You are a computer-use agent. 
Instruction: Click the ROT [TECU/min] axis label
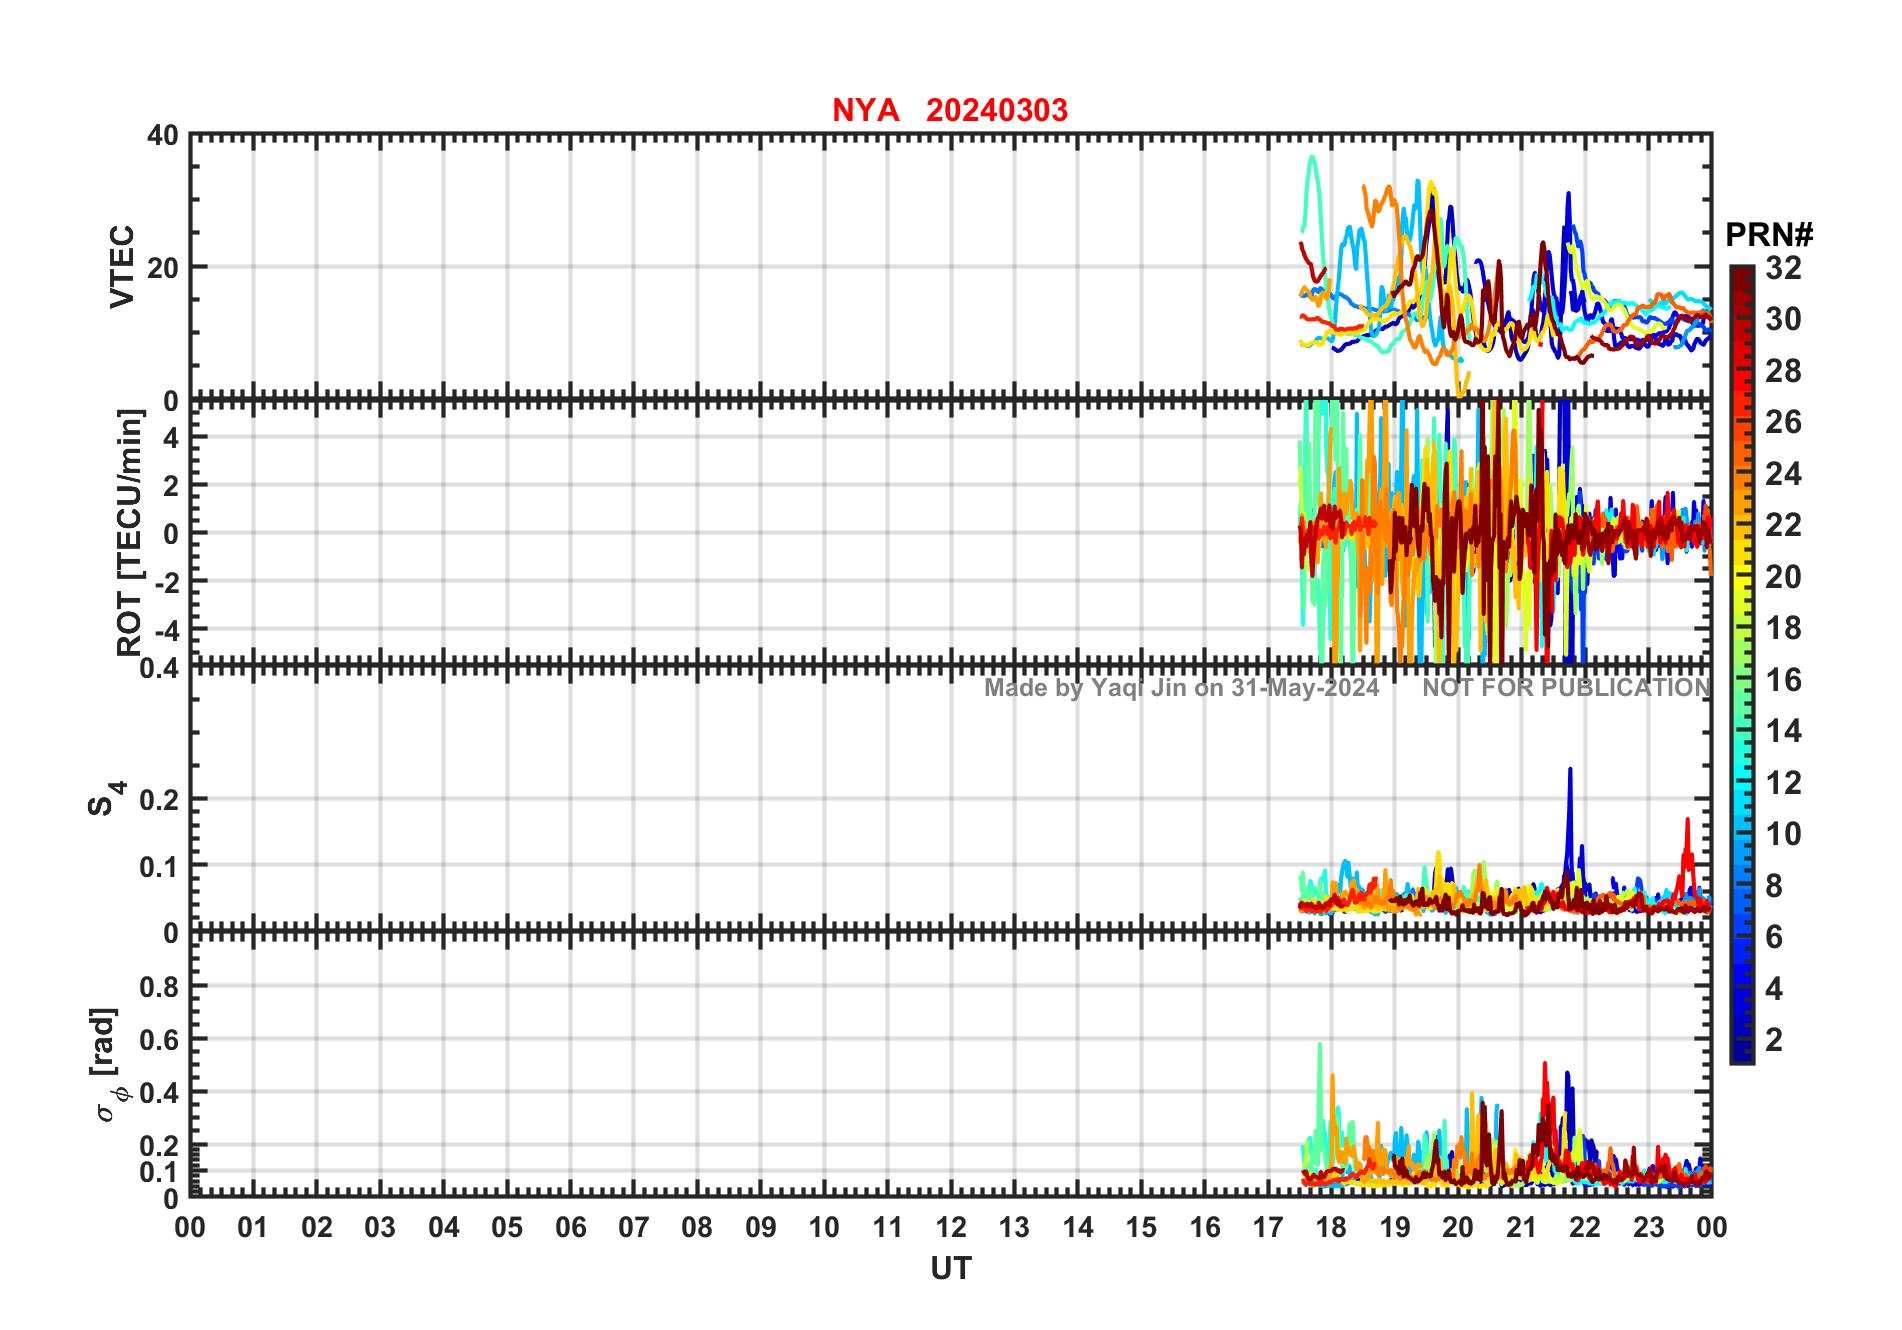(x=130, y=532)
